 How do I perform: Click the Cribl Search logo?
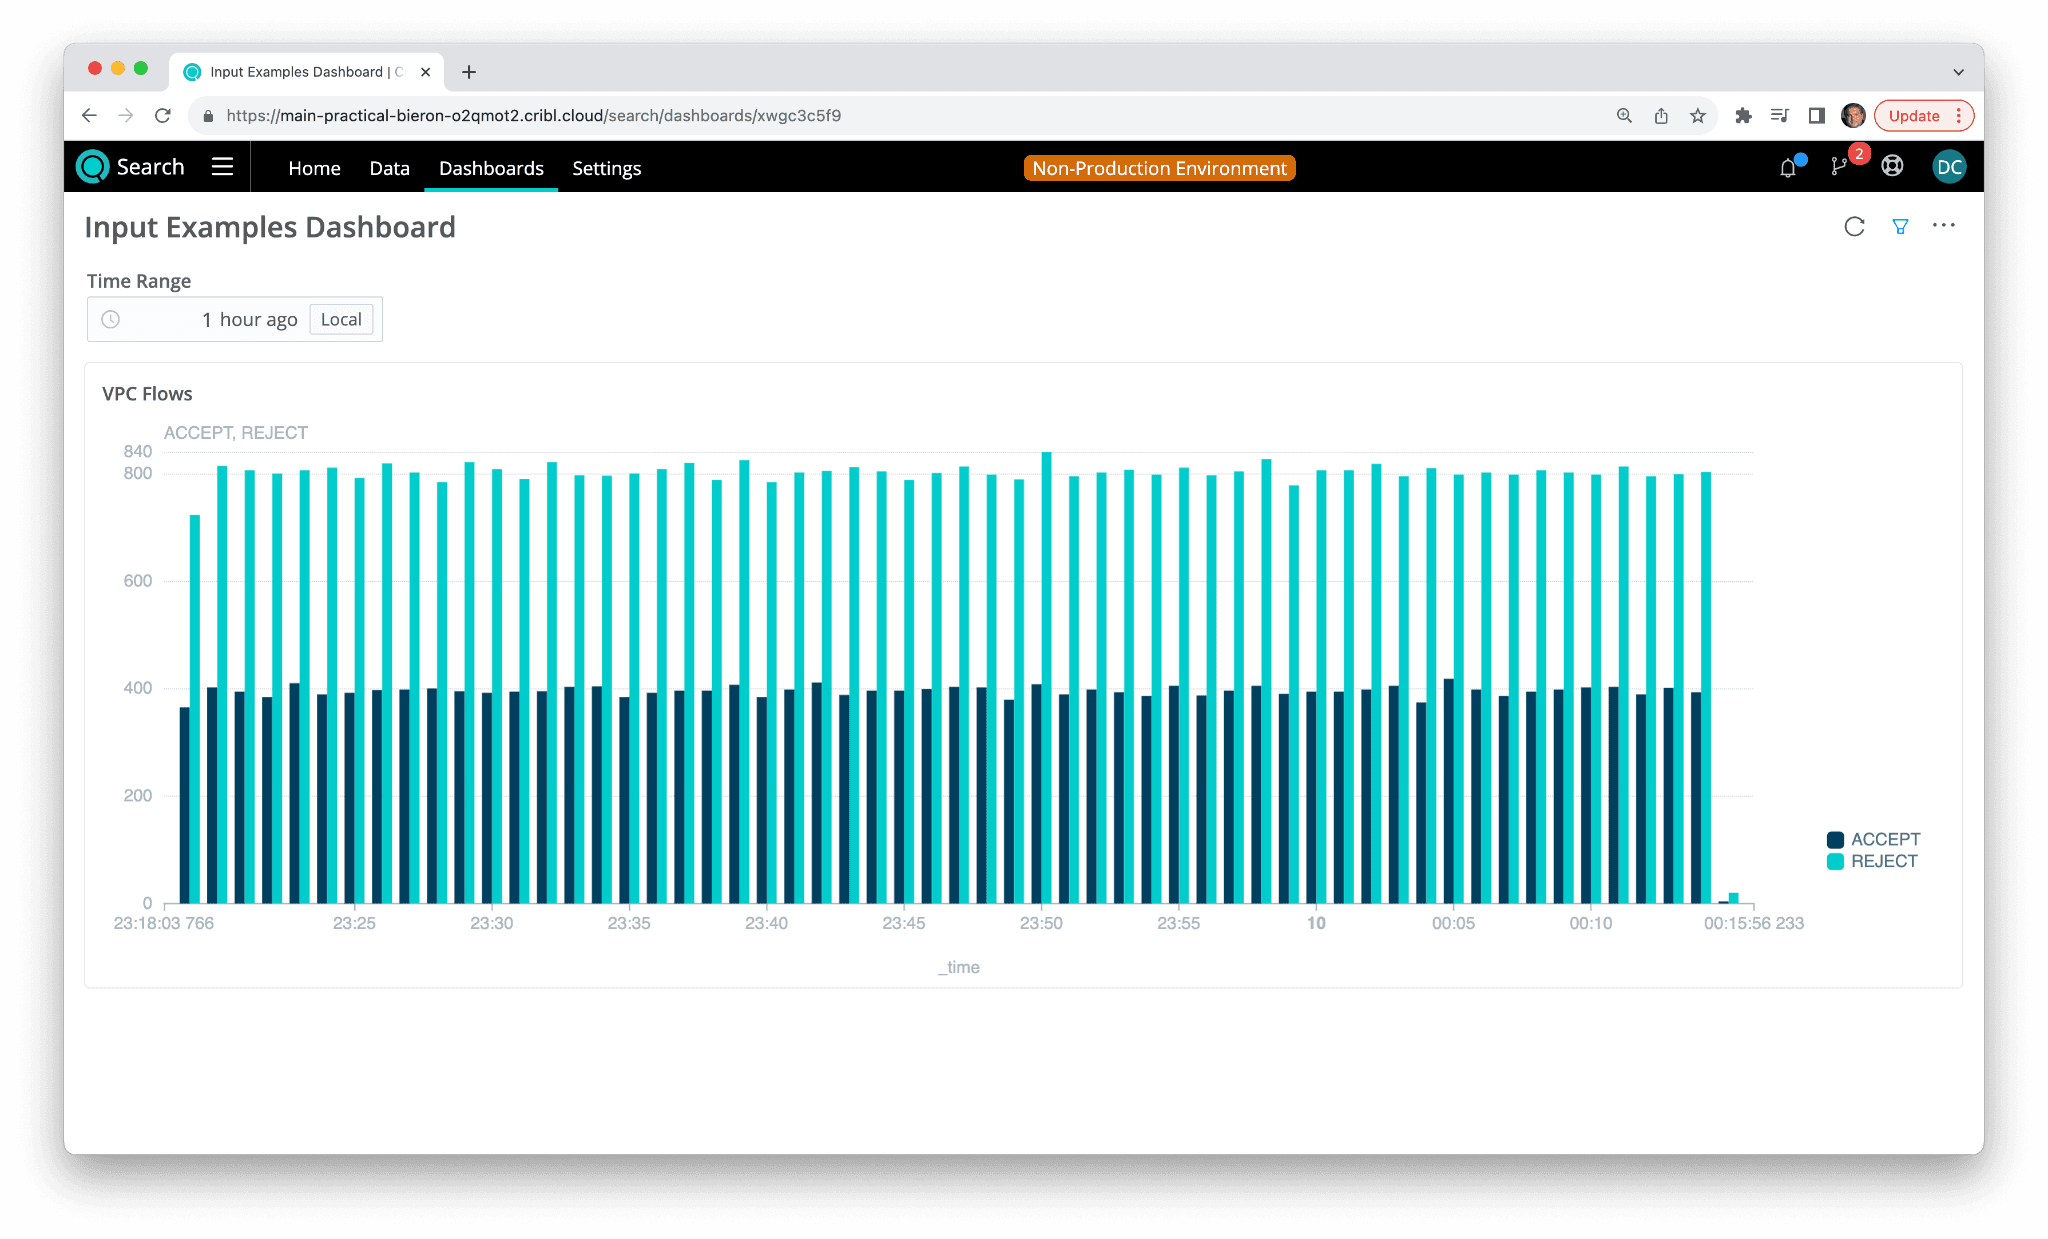[131, 167]
